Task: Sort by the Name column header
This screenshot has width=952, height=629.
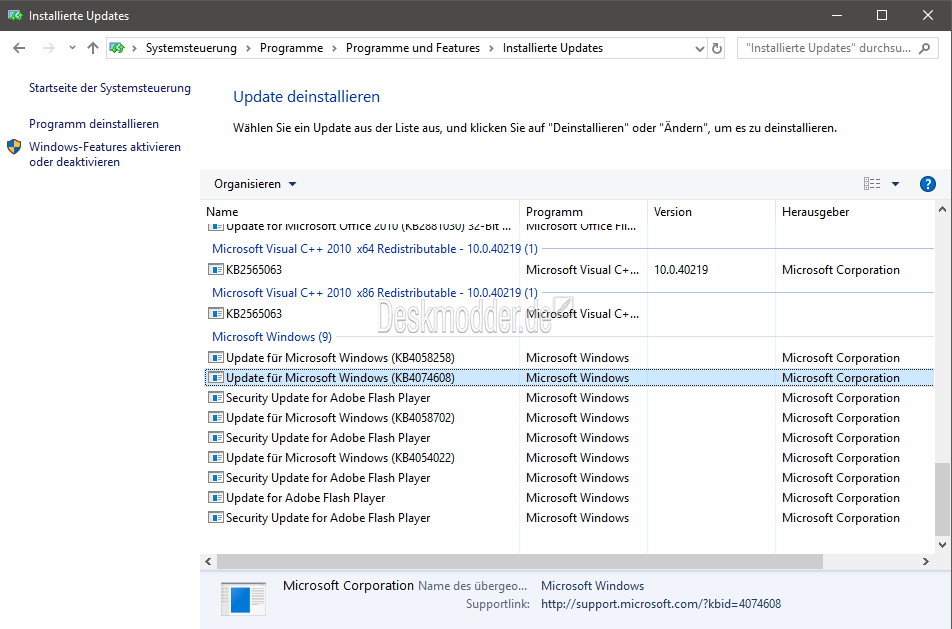Action: pos(360,212)
